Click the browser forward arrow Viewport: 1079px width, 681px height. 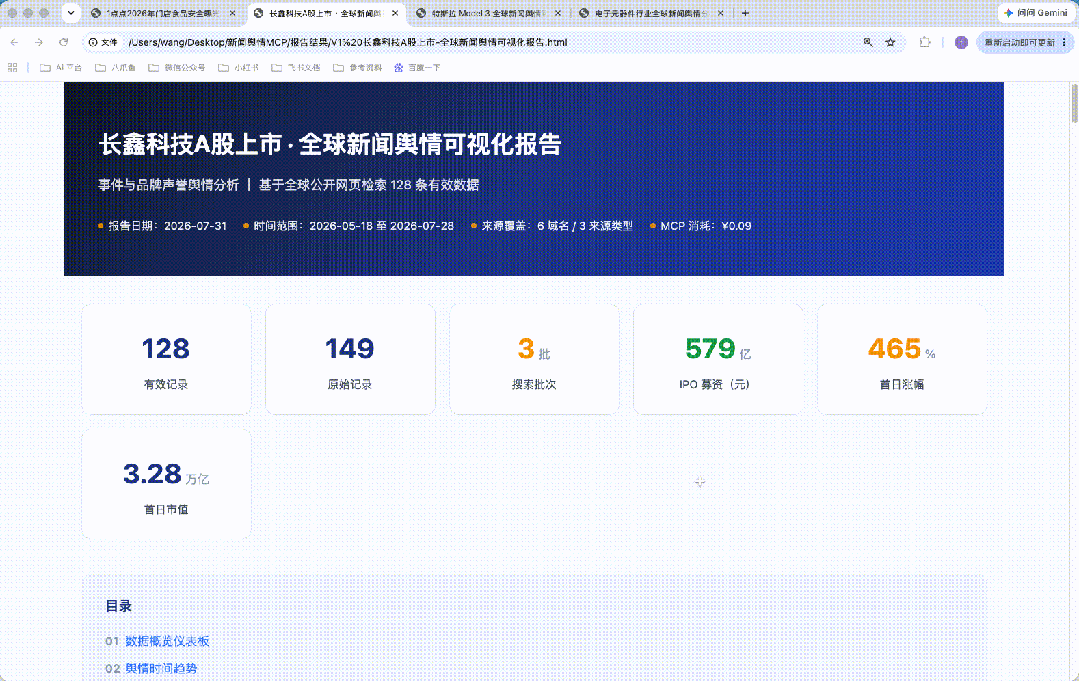pyautogui.click(x=39, y=43)
